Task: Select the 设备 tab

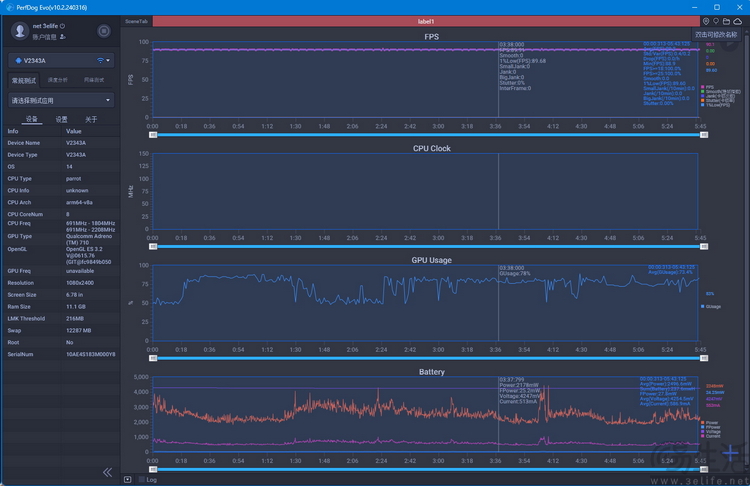Action: coord(32,119)
